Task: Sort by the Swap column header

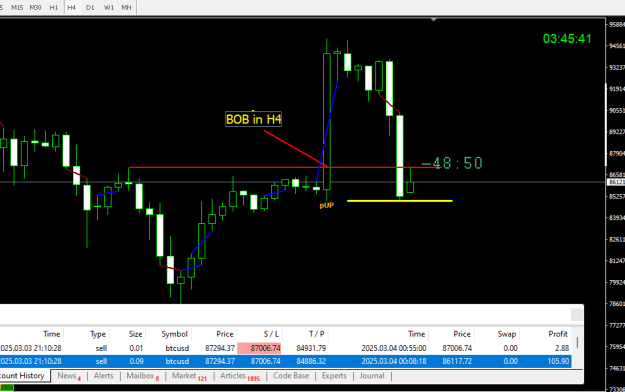Action: pyautogui.click(x=507, y=334)
